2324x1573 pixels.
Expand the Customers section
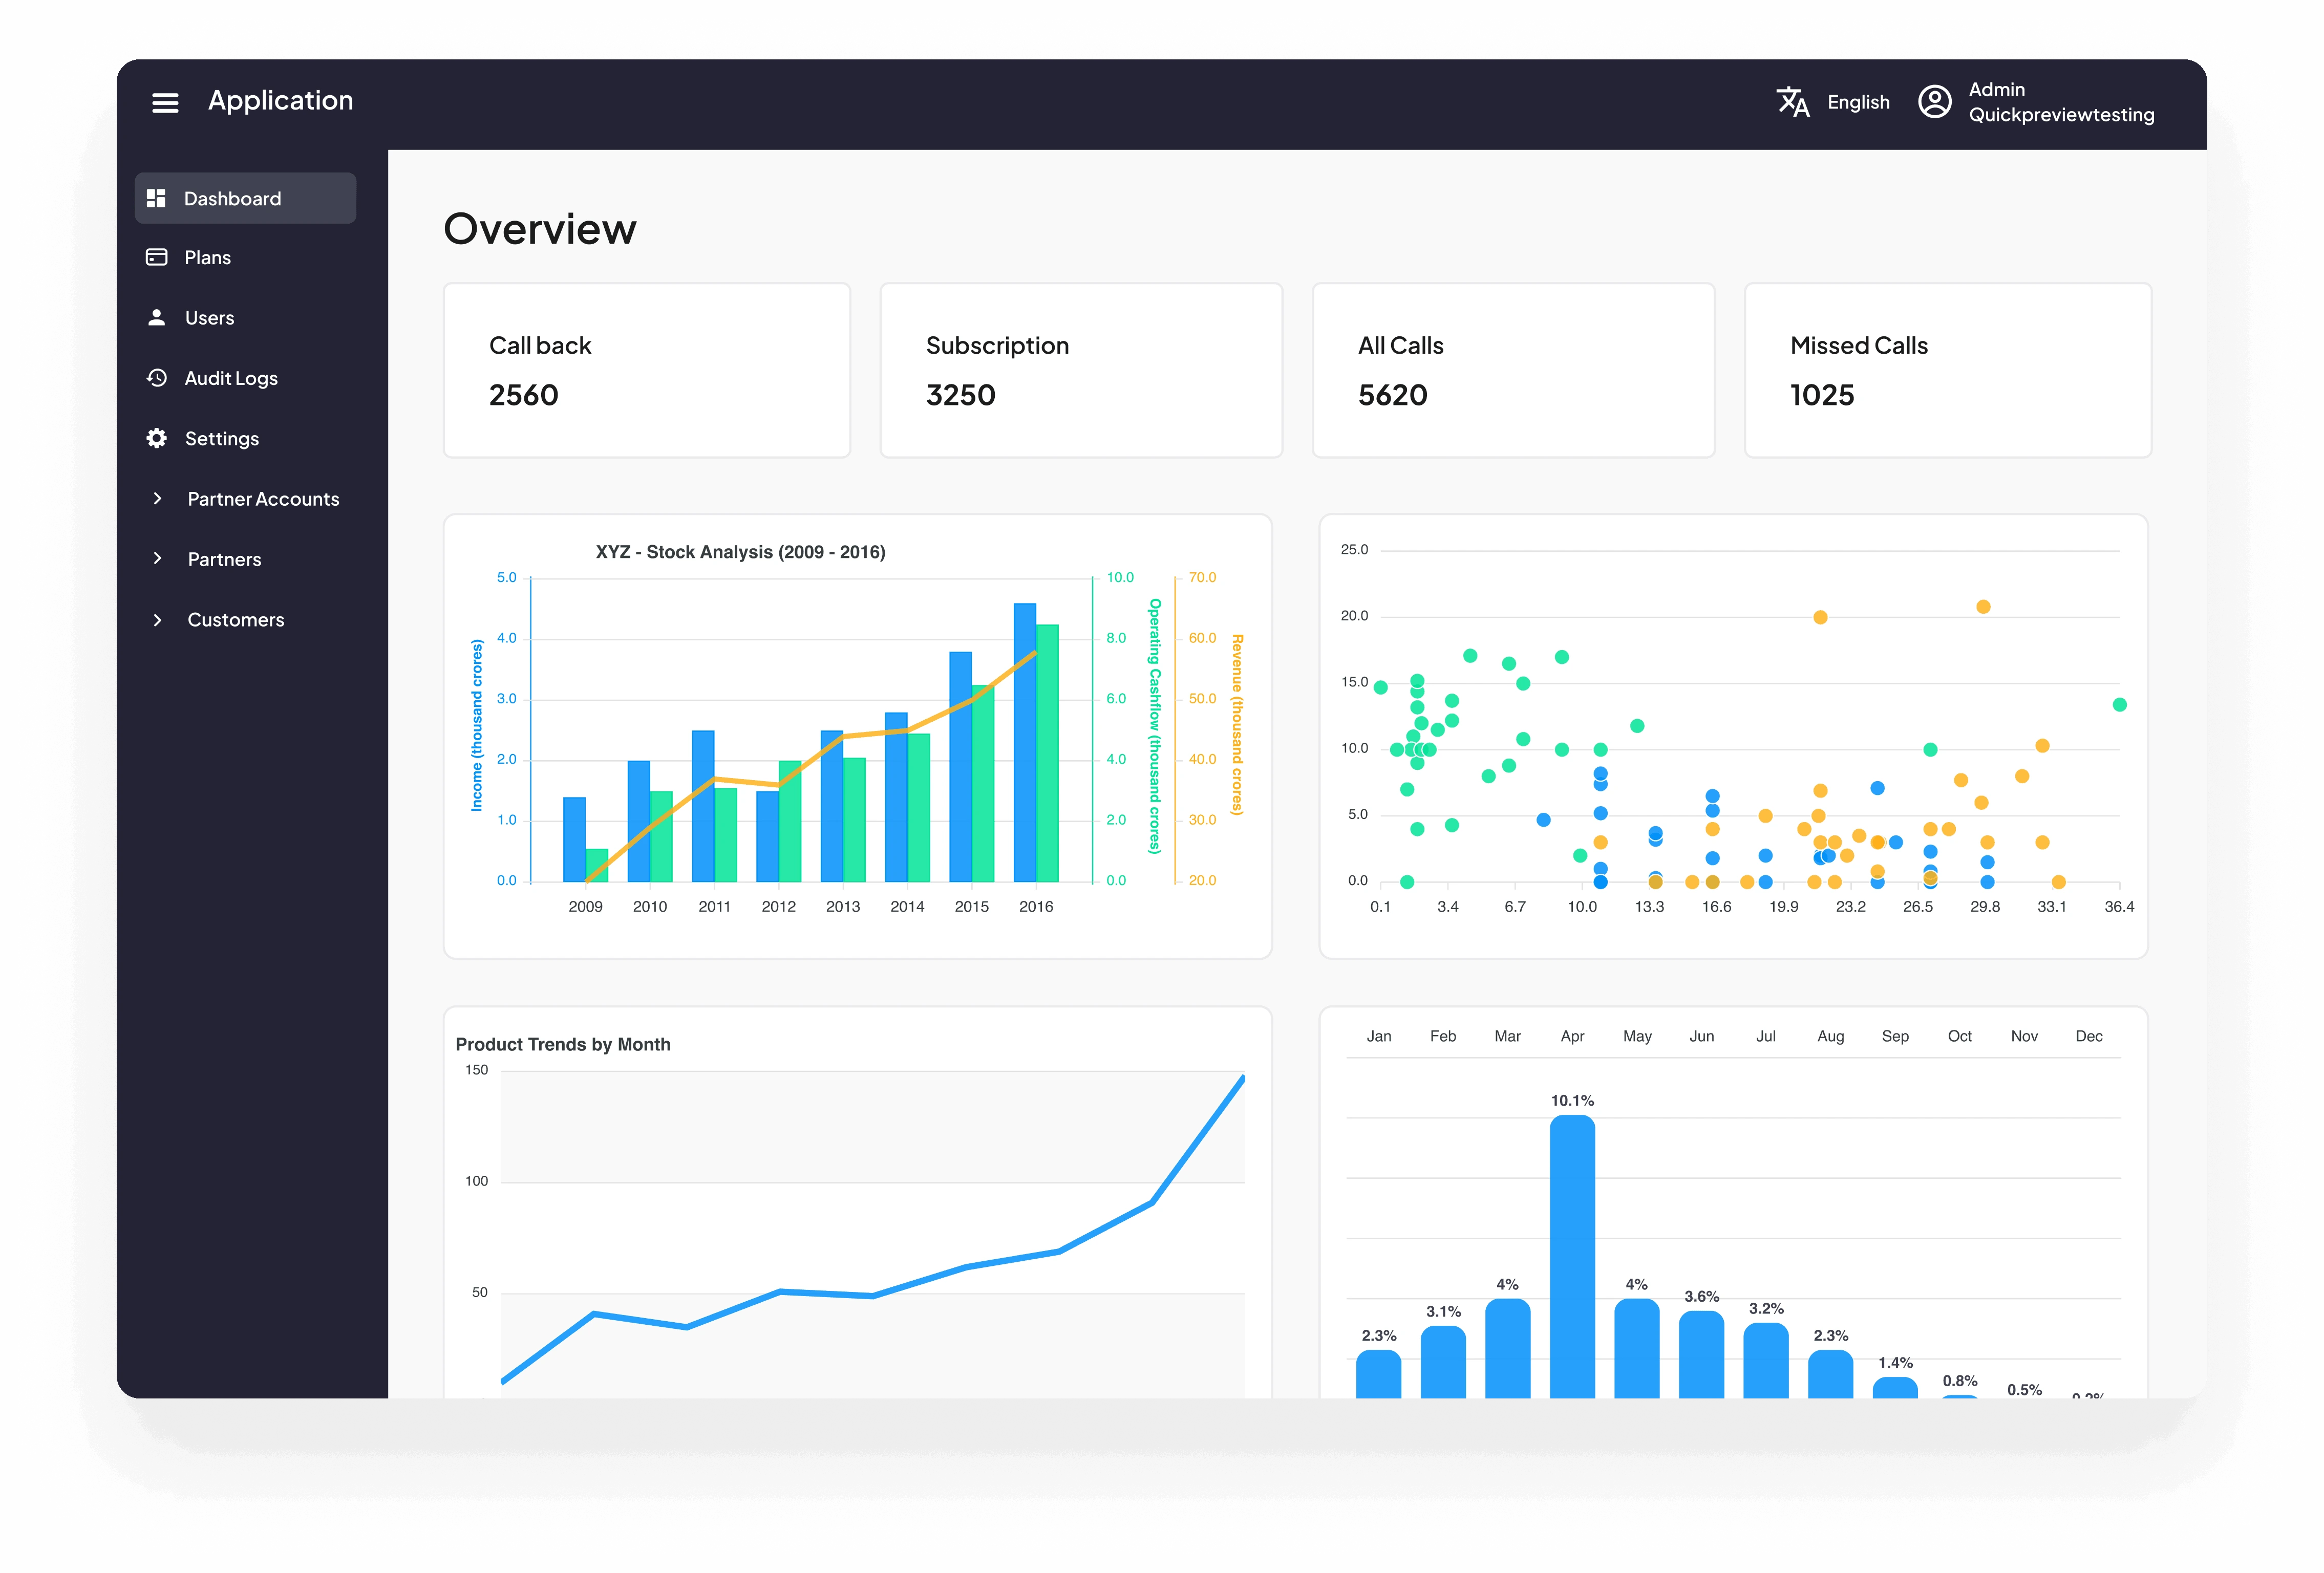(x=158, y=619)
